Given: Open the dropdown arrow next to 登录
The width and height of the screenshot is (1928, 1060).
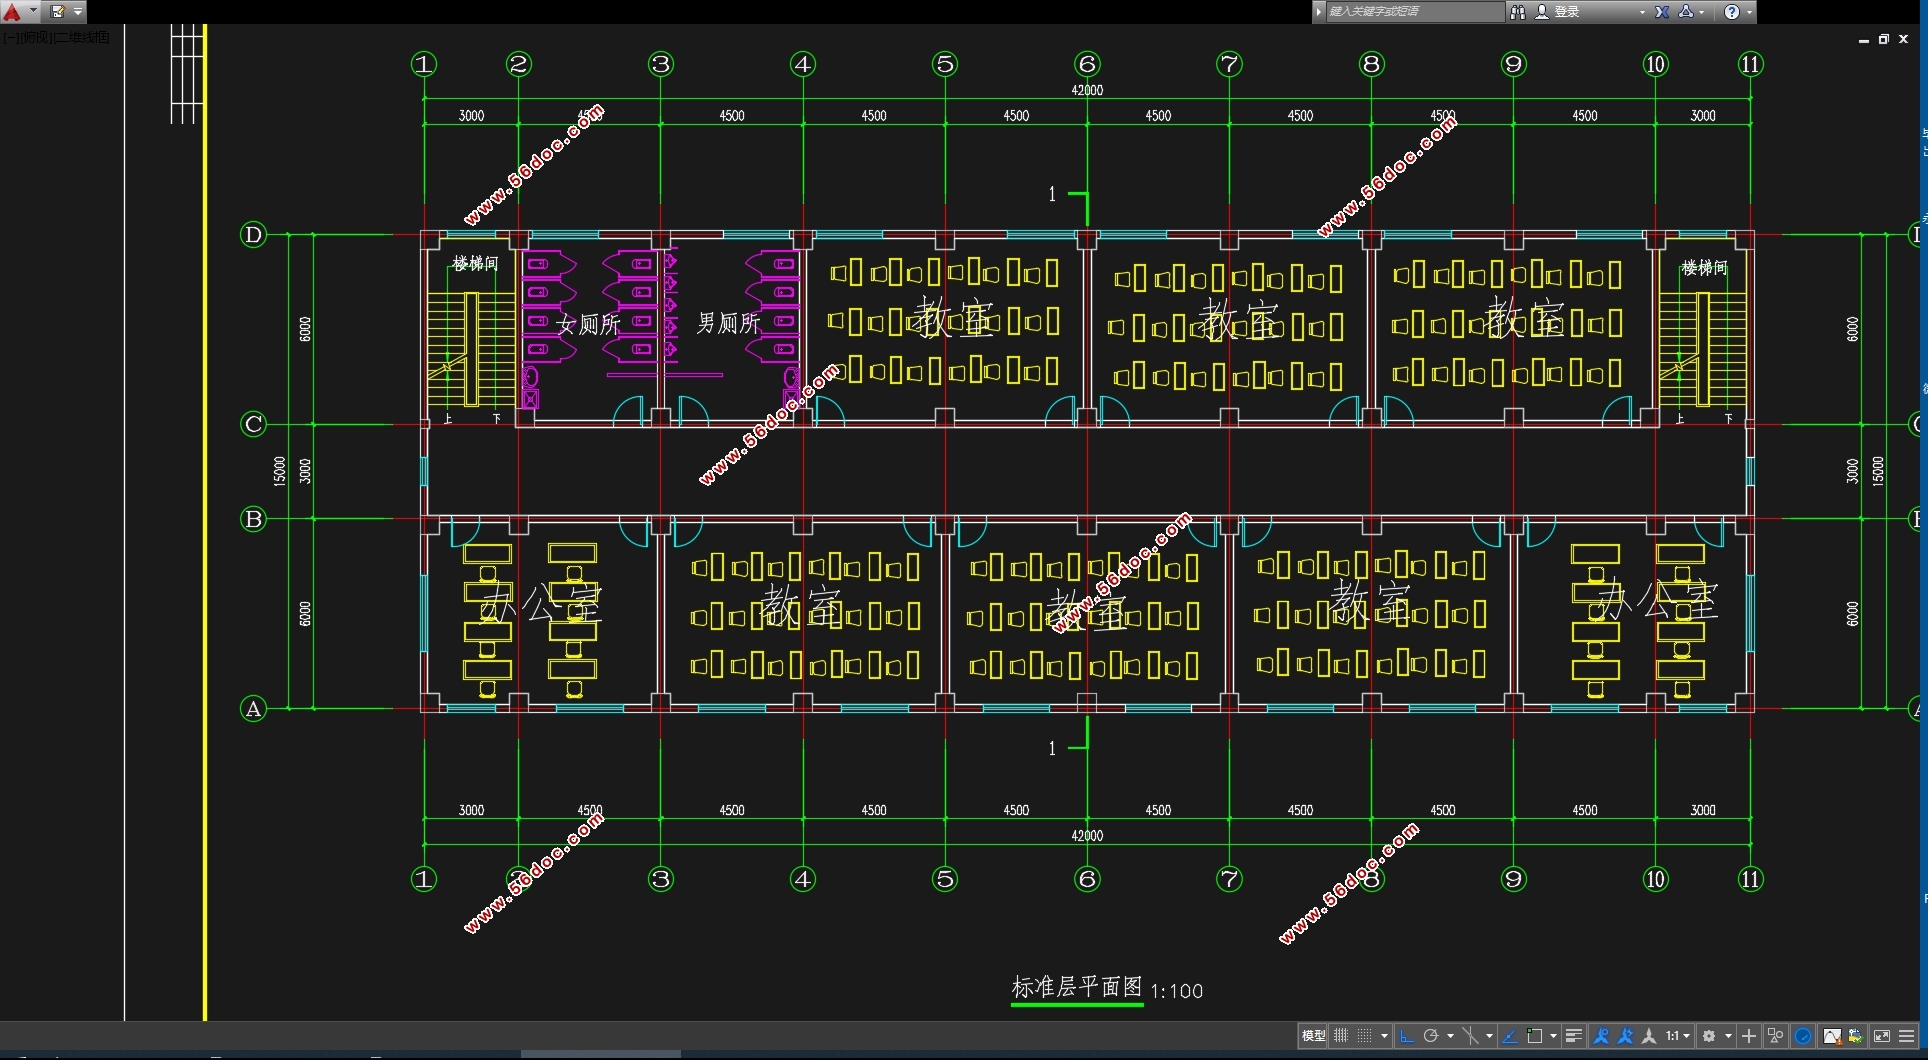Looking at the screenshot, I should point(1642,12).
